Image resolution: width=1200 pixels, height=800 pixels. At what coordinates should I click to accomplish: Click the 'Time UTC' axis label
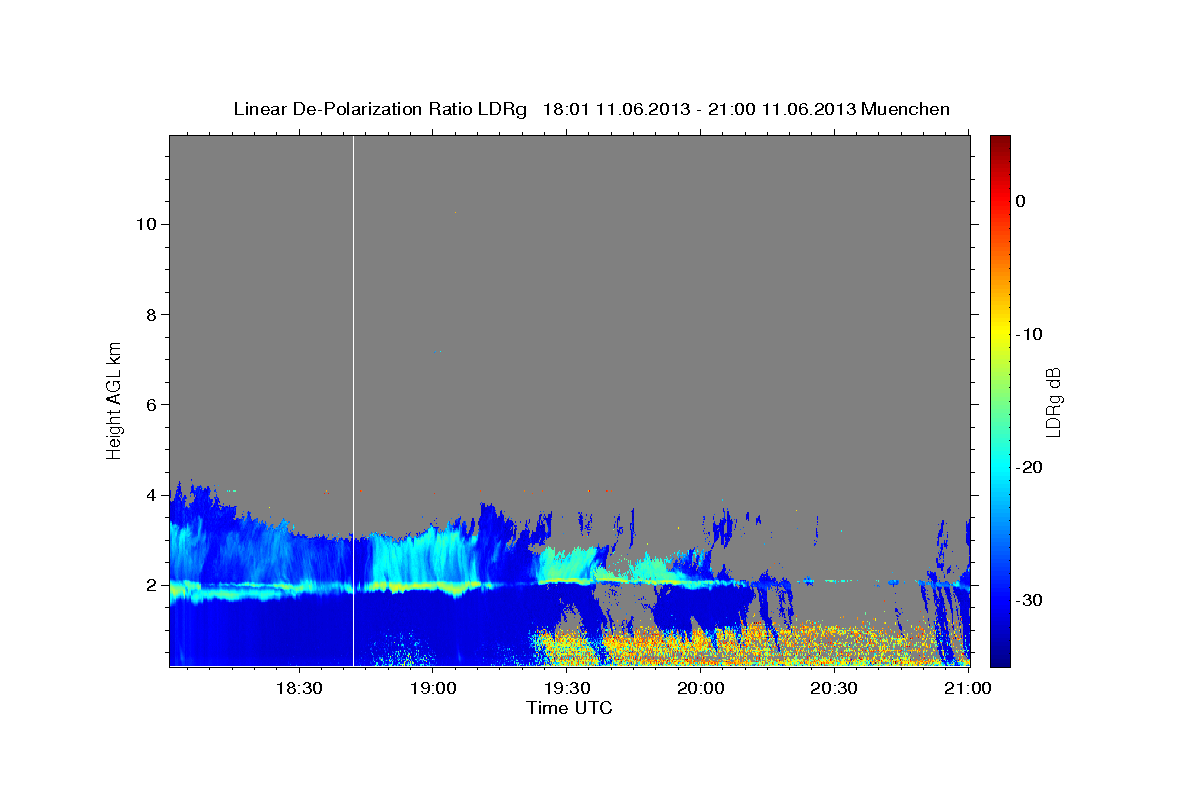(569, 708)
